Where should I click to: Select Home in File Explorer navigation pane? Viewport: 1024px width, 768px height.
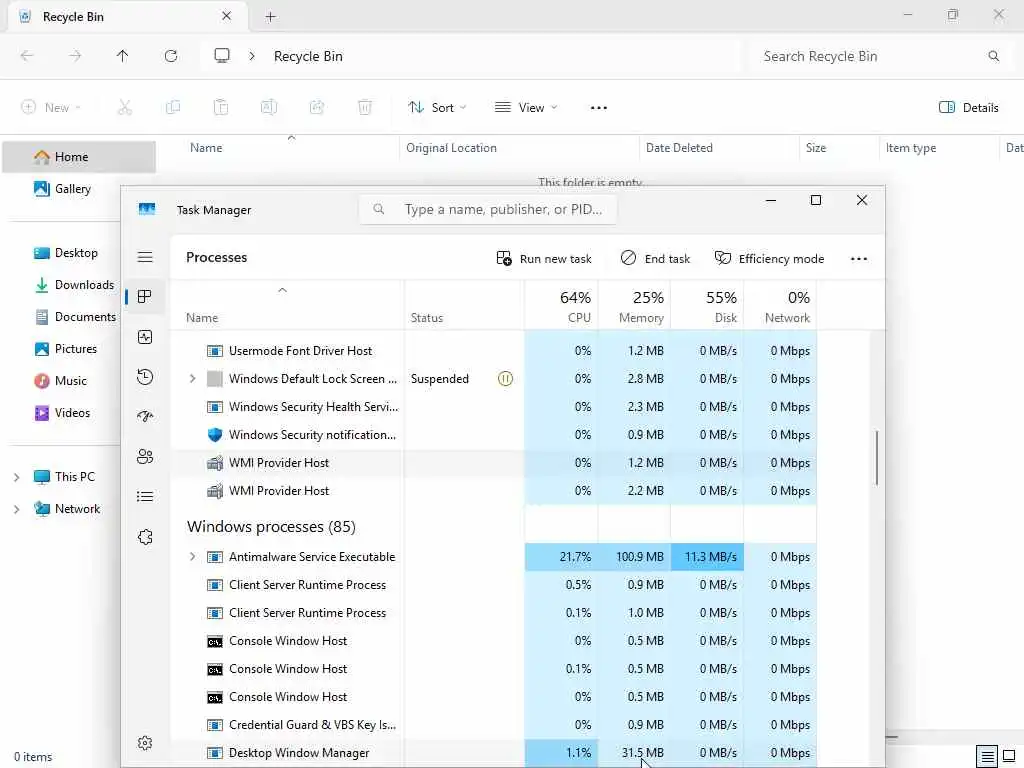(79, 157)
